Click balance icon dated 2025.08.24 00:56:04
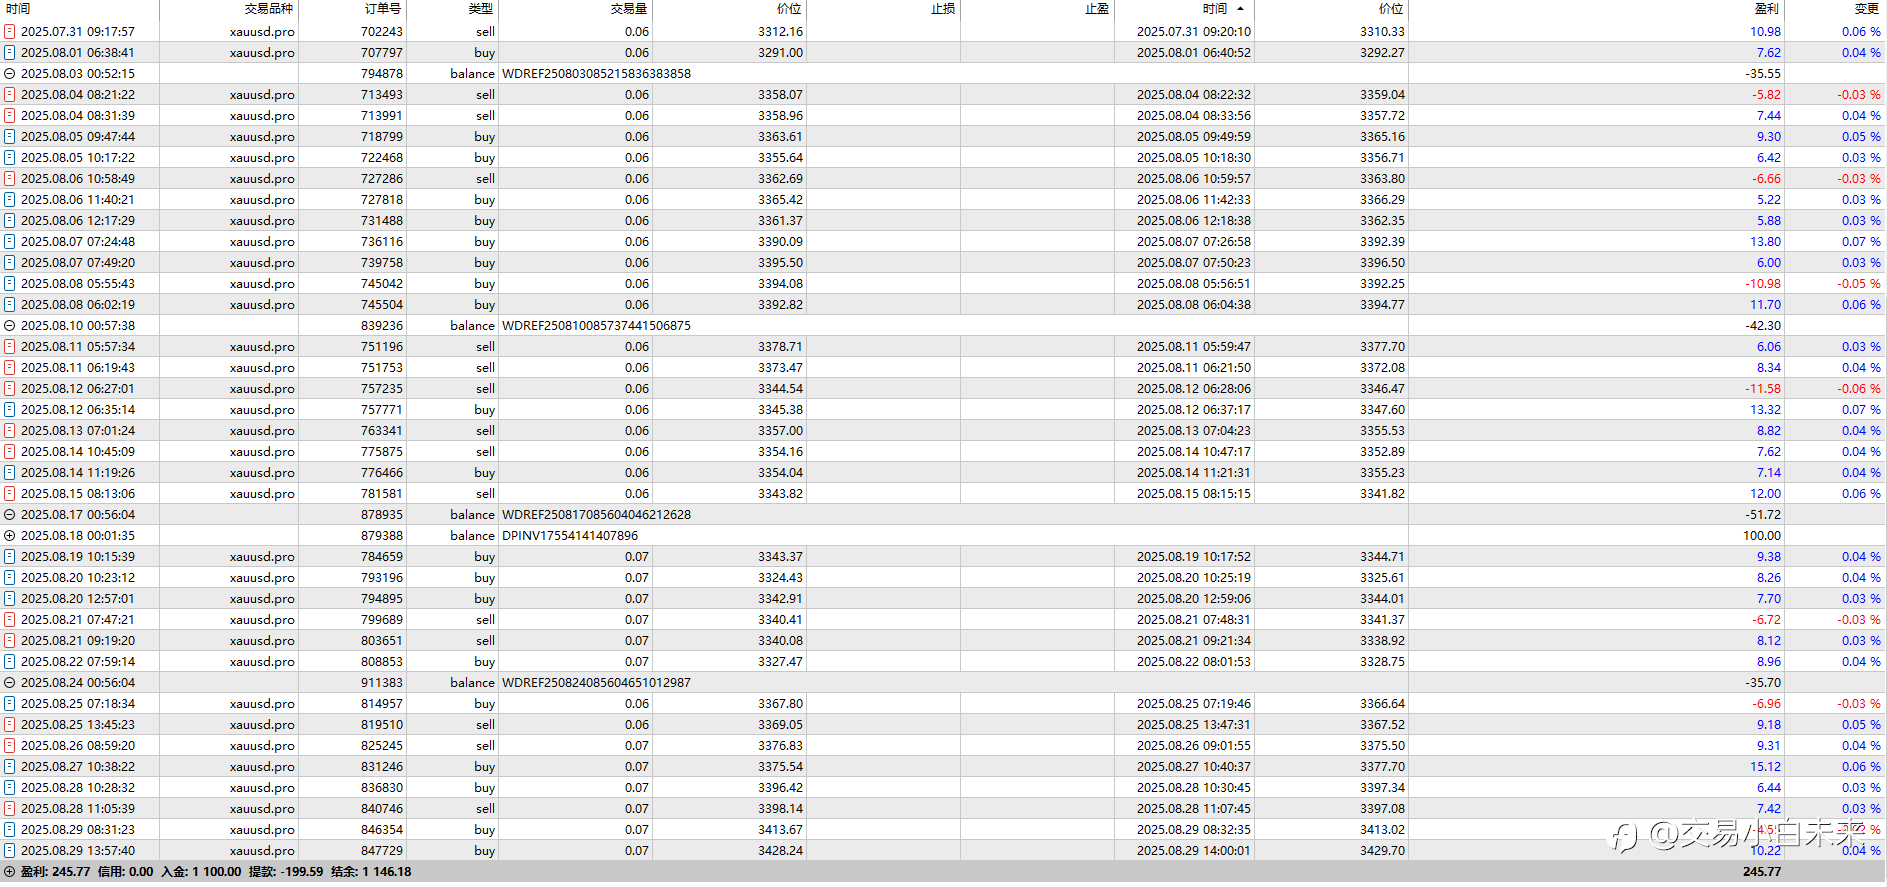 10,683
